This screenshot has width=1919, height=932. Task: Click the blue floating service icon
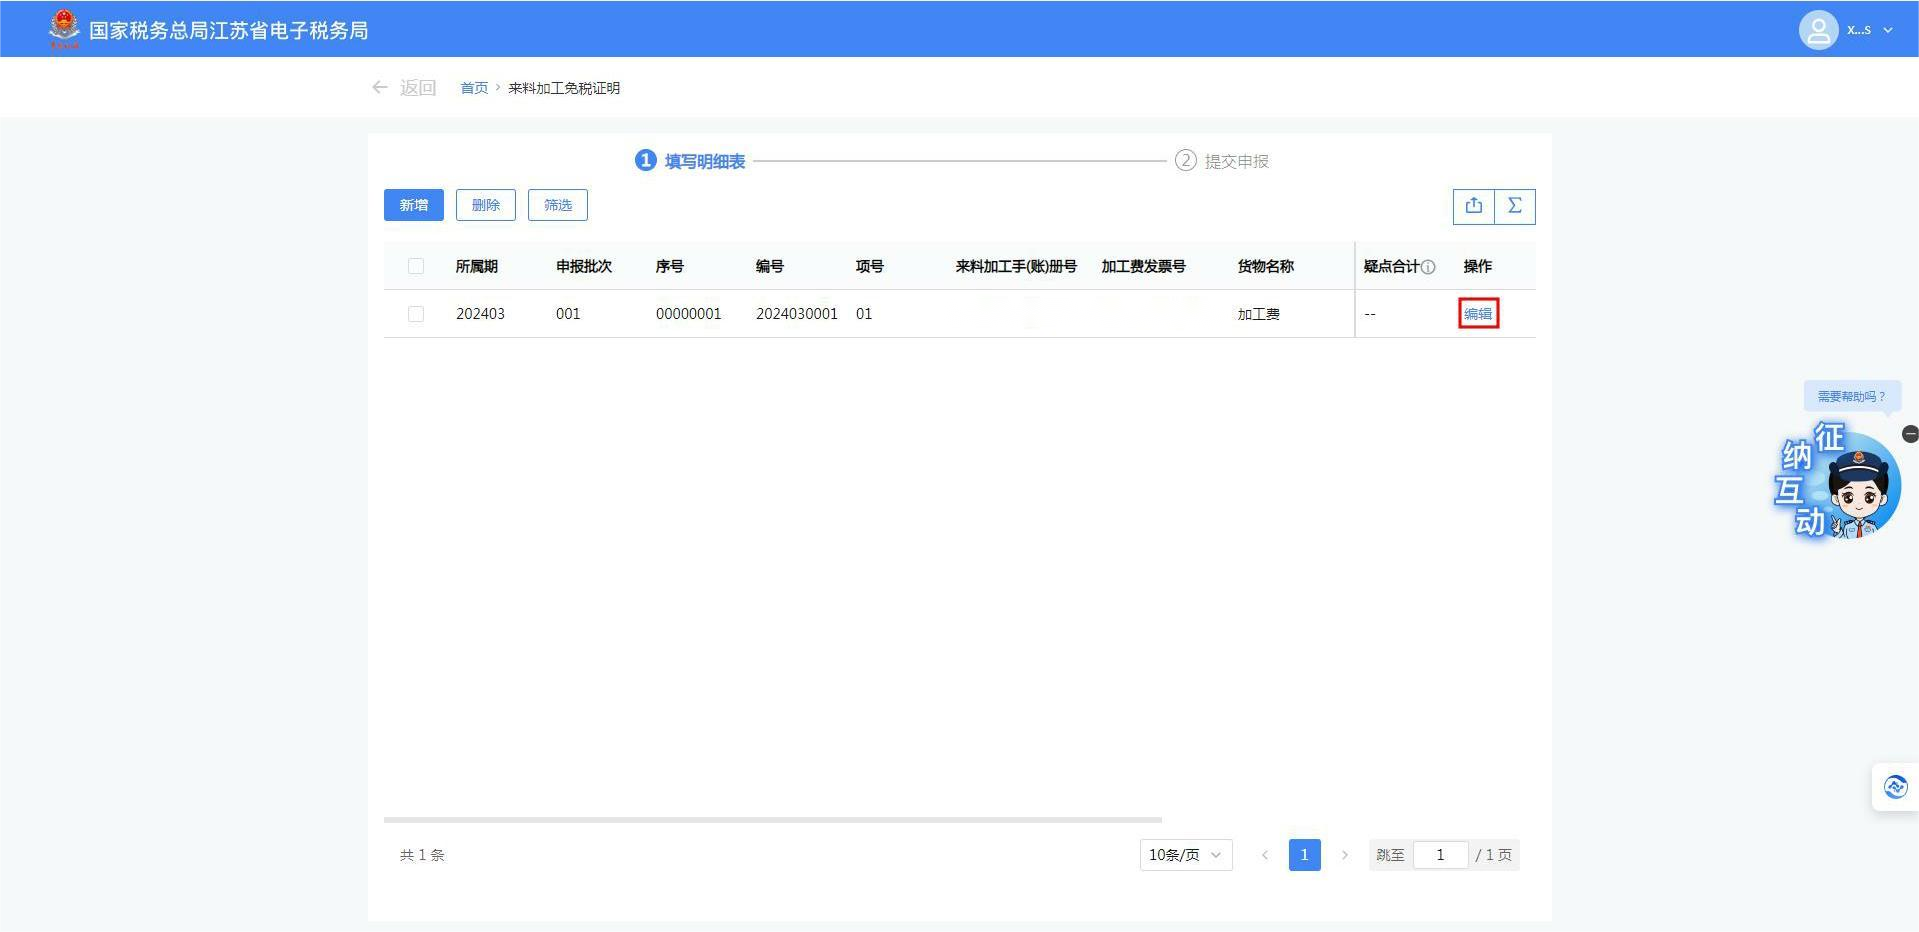pos(1895,787)
